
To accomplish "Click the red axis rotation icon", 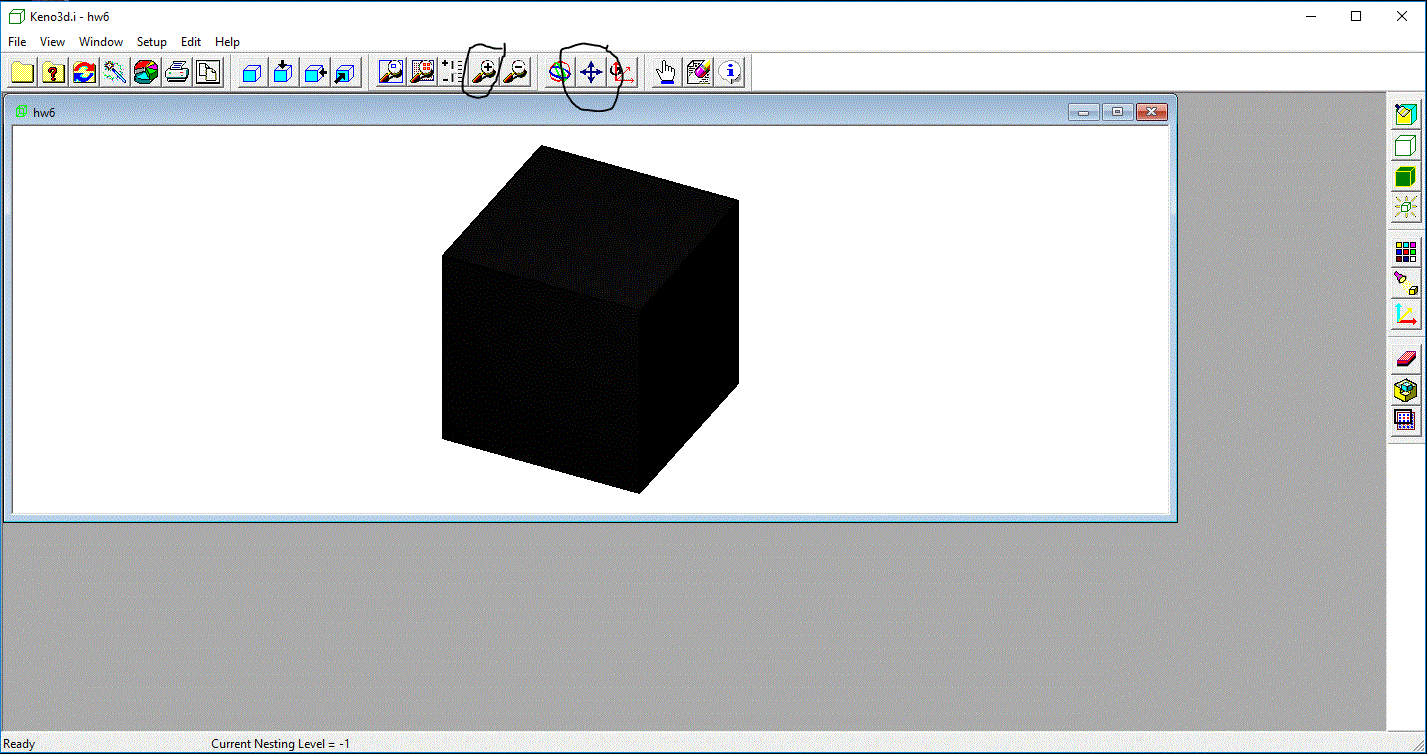I will pos(622,72).
